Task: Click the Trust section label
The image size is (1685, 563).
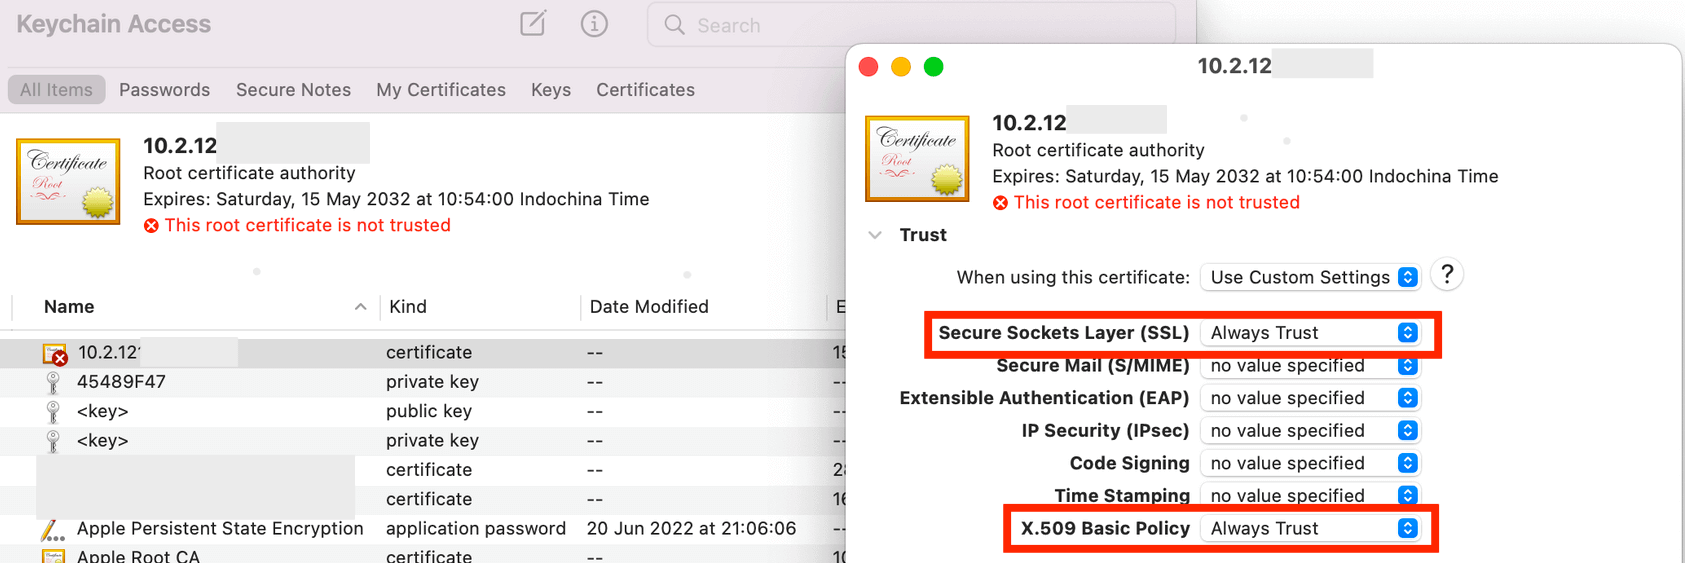Action: 922,235
